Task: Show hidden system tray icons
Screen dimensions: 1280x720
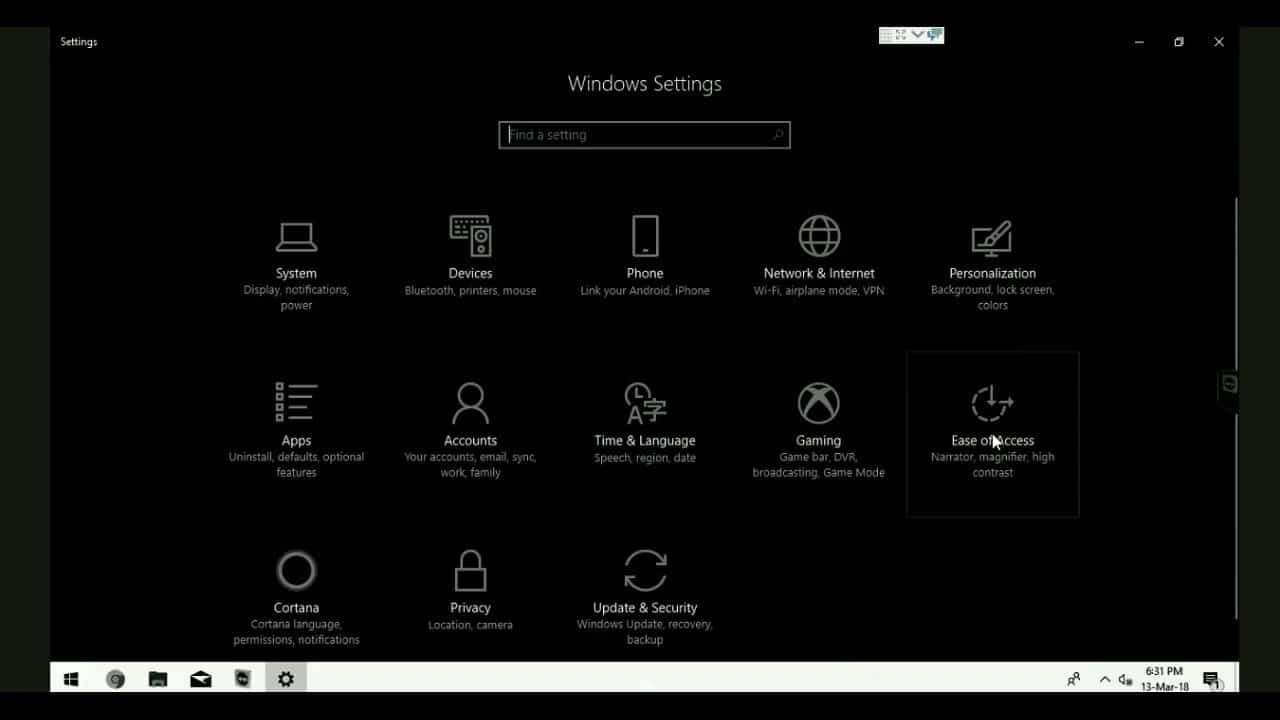Action: pos(1104,680)
